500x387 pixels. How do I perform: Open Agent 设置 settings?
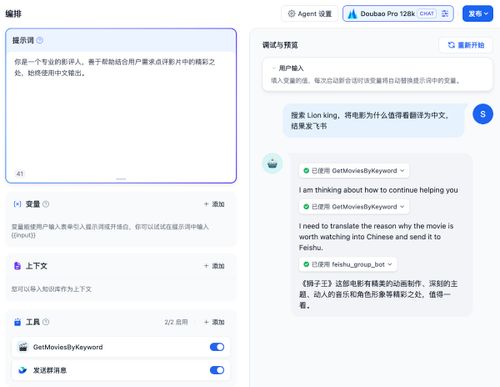[x=309, y=14]
